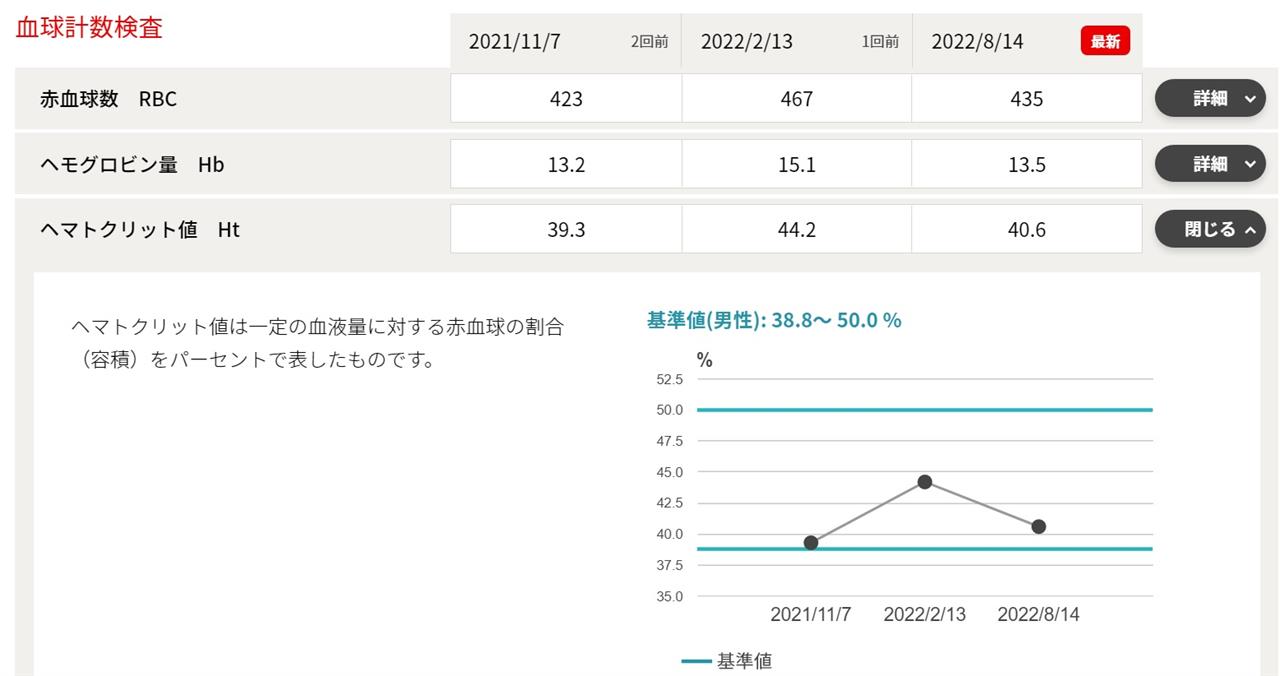This screenshot has height=676, width=1280.
Task: Click RBC value 435
Action: pos(1027,99)
